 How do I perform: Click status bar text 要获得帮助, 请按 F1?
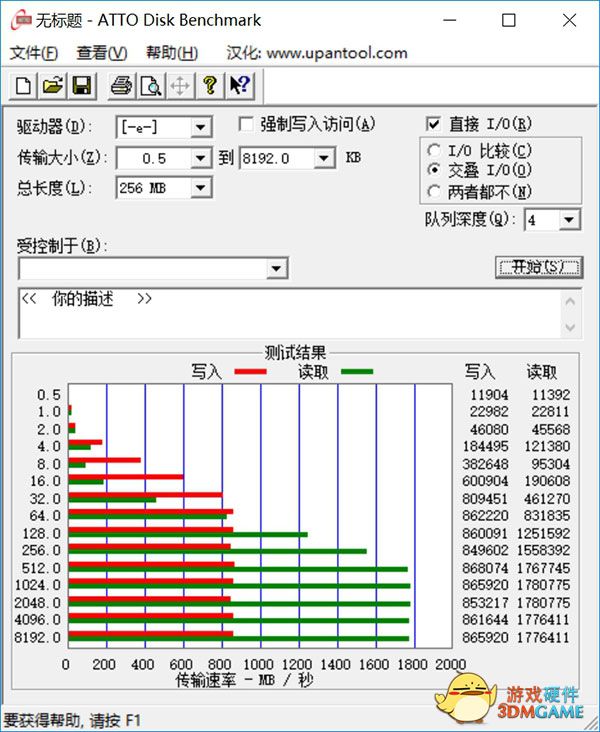click(72, 720)
